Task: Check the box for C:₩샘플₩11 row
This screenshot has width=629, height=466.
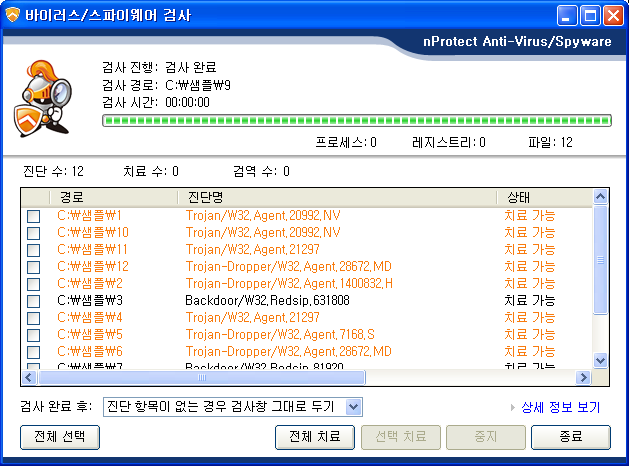Action: [33, 250]
